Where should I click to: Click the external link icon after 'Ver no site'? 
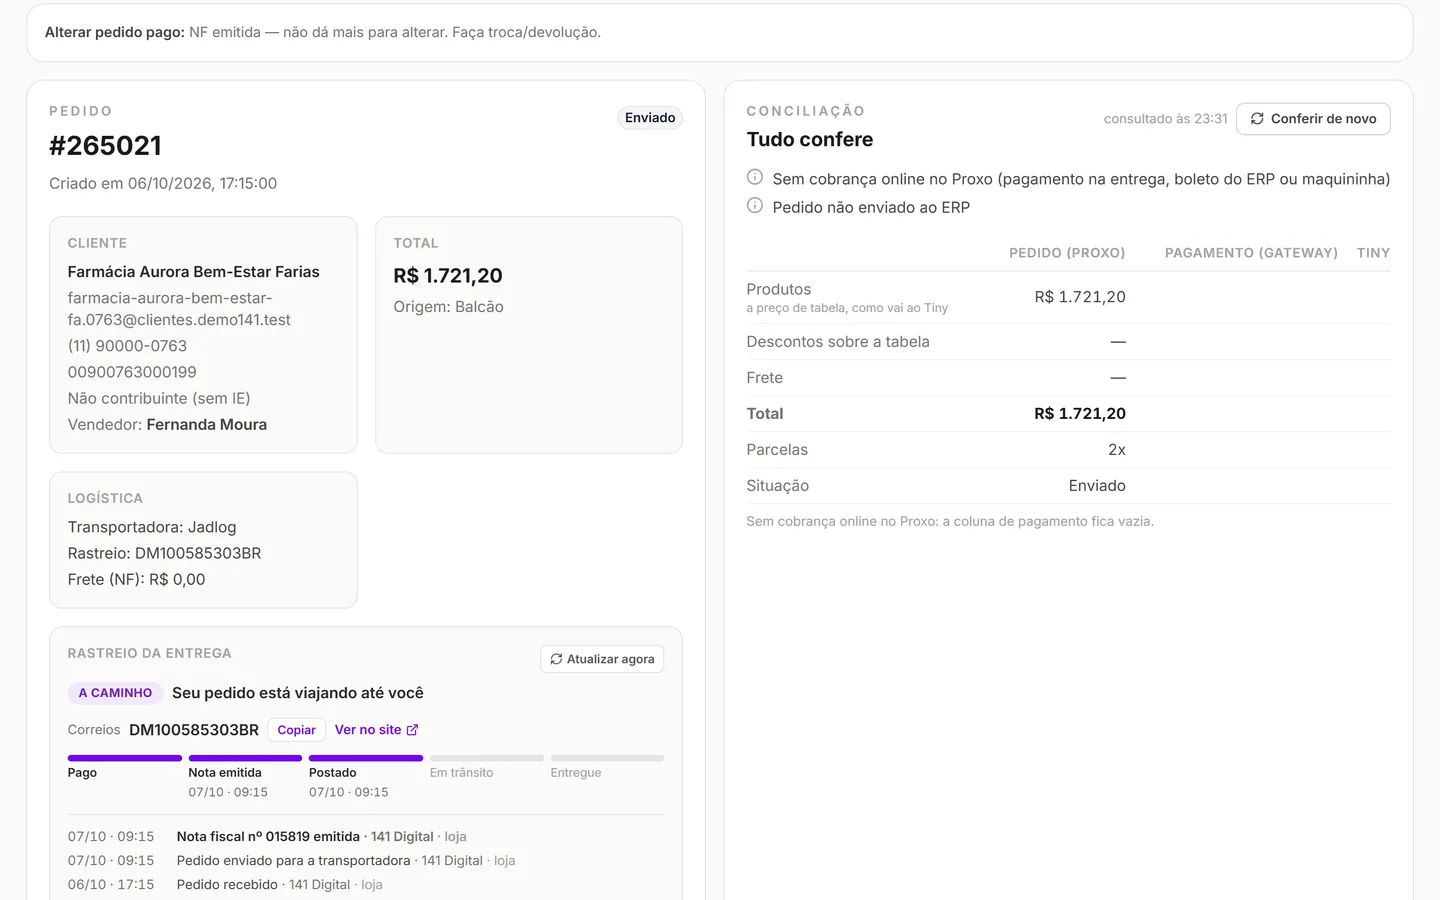(412, 730)
